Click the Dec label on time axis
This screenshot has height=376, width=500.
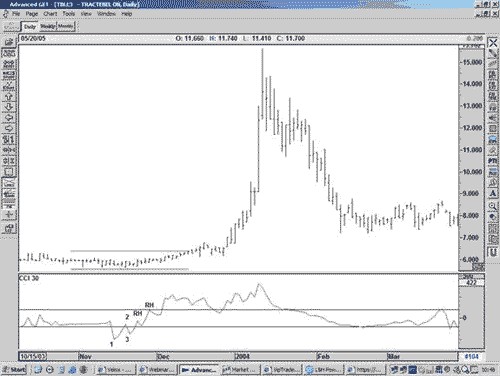point(163,356)
